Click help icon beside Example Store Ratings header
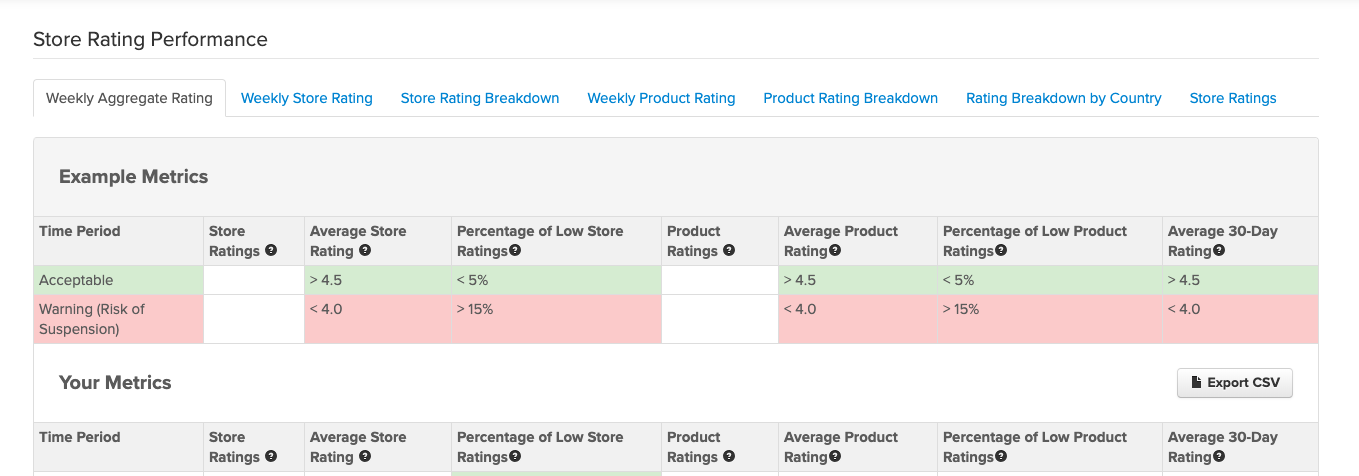The image size is (1359, 476). point(271,252)
